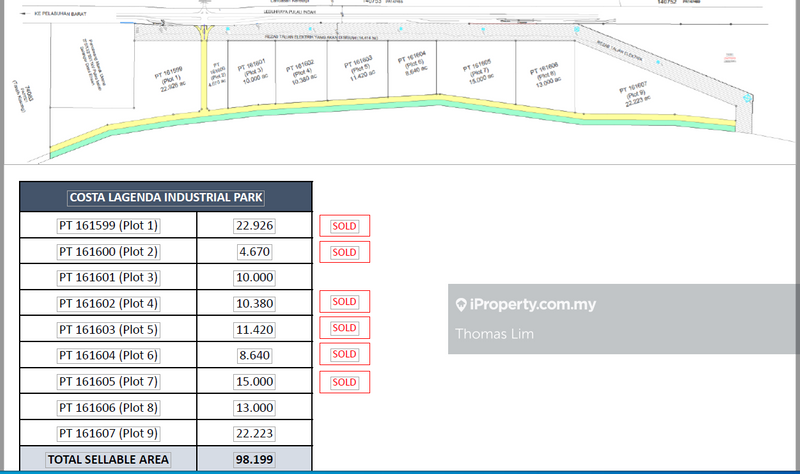Click the iProperty location pin icon
The height and width of the screenshot is (474, 800).
[x=461, y=304]
